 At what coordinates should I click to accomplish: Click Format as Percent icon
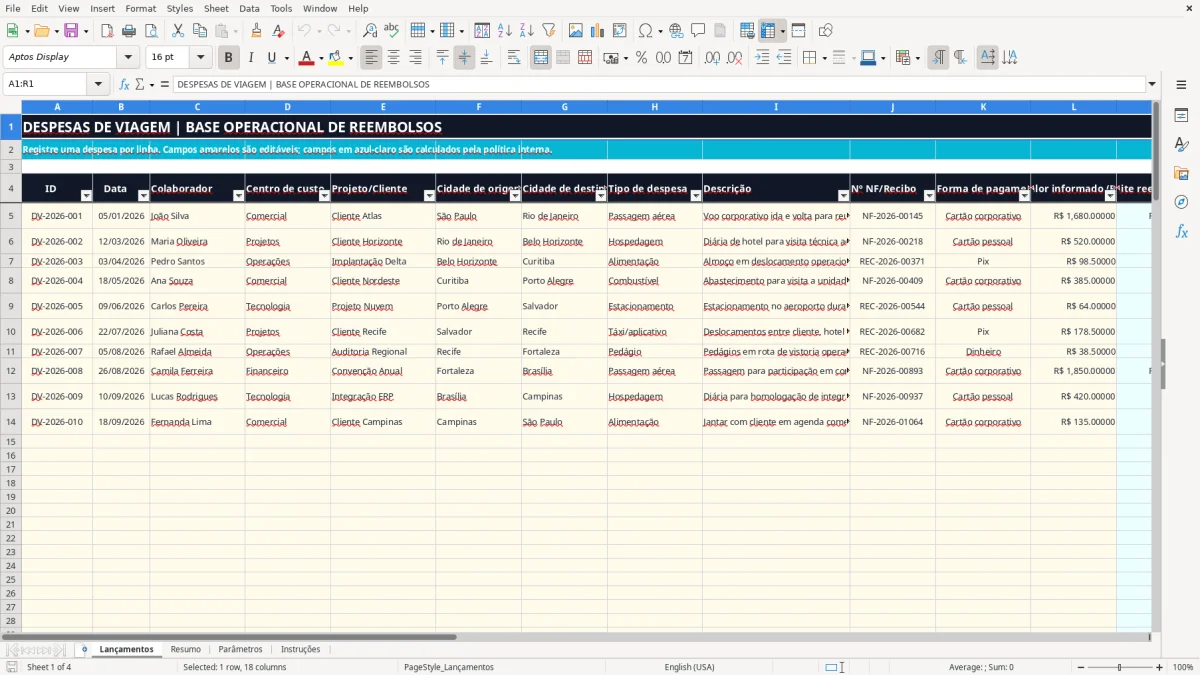[641, 58]
